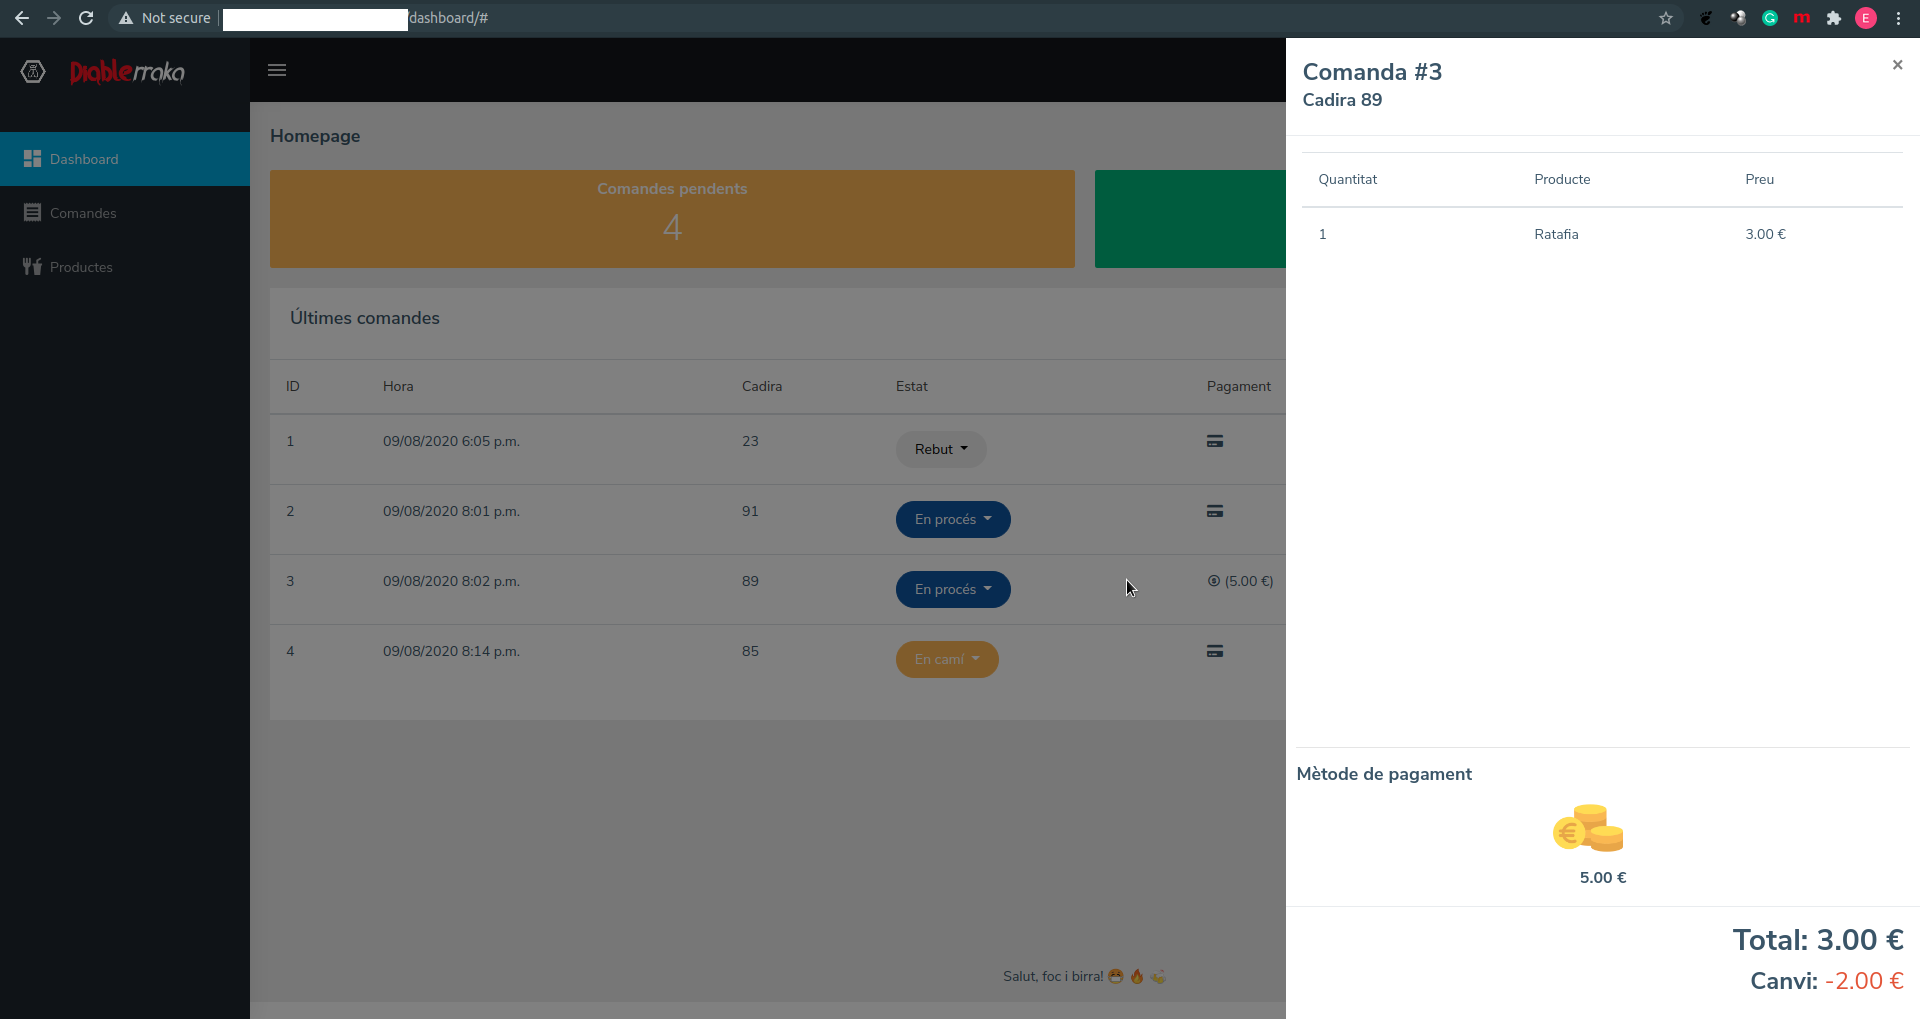Click the Pagament column header
The image size is (1920, 1019).
pos(1239,386)
